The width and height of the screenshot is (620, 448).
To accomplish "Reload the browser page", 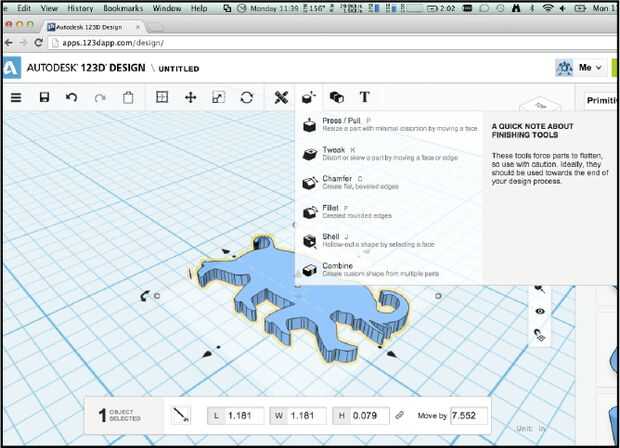I will (x=38, y=43).
